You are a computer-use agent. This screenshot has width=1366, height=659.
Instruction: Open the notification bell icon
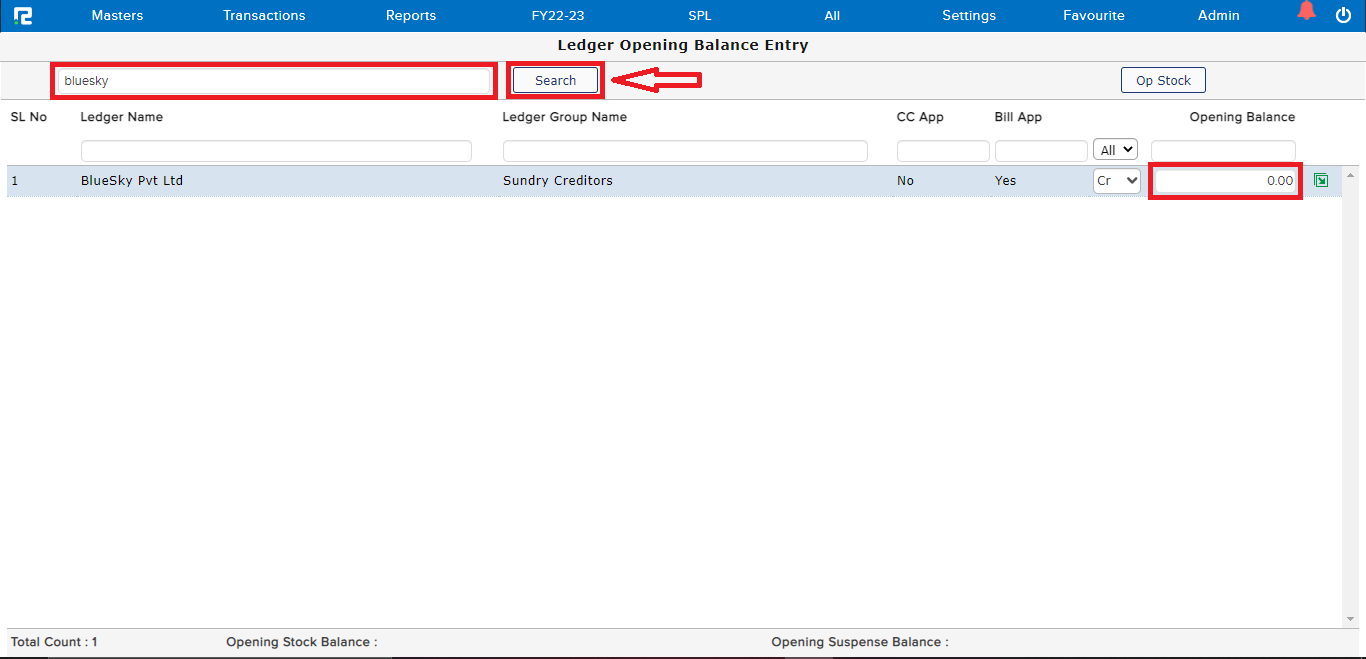tap(1306, 12)
